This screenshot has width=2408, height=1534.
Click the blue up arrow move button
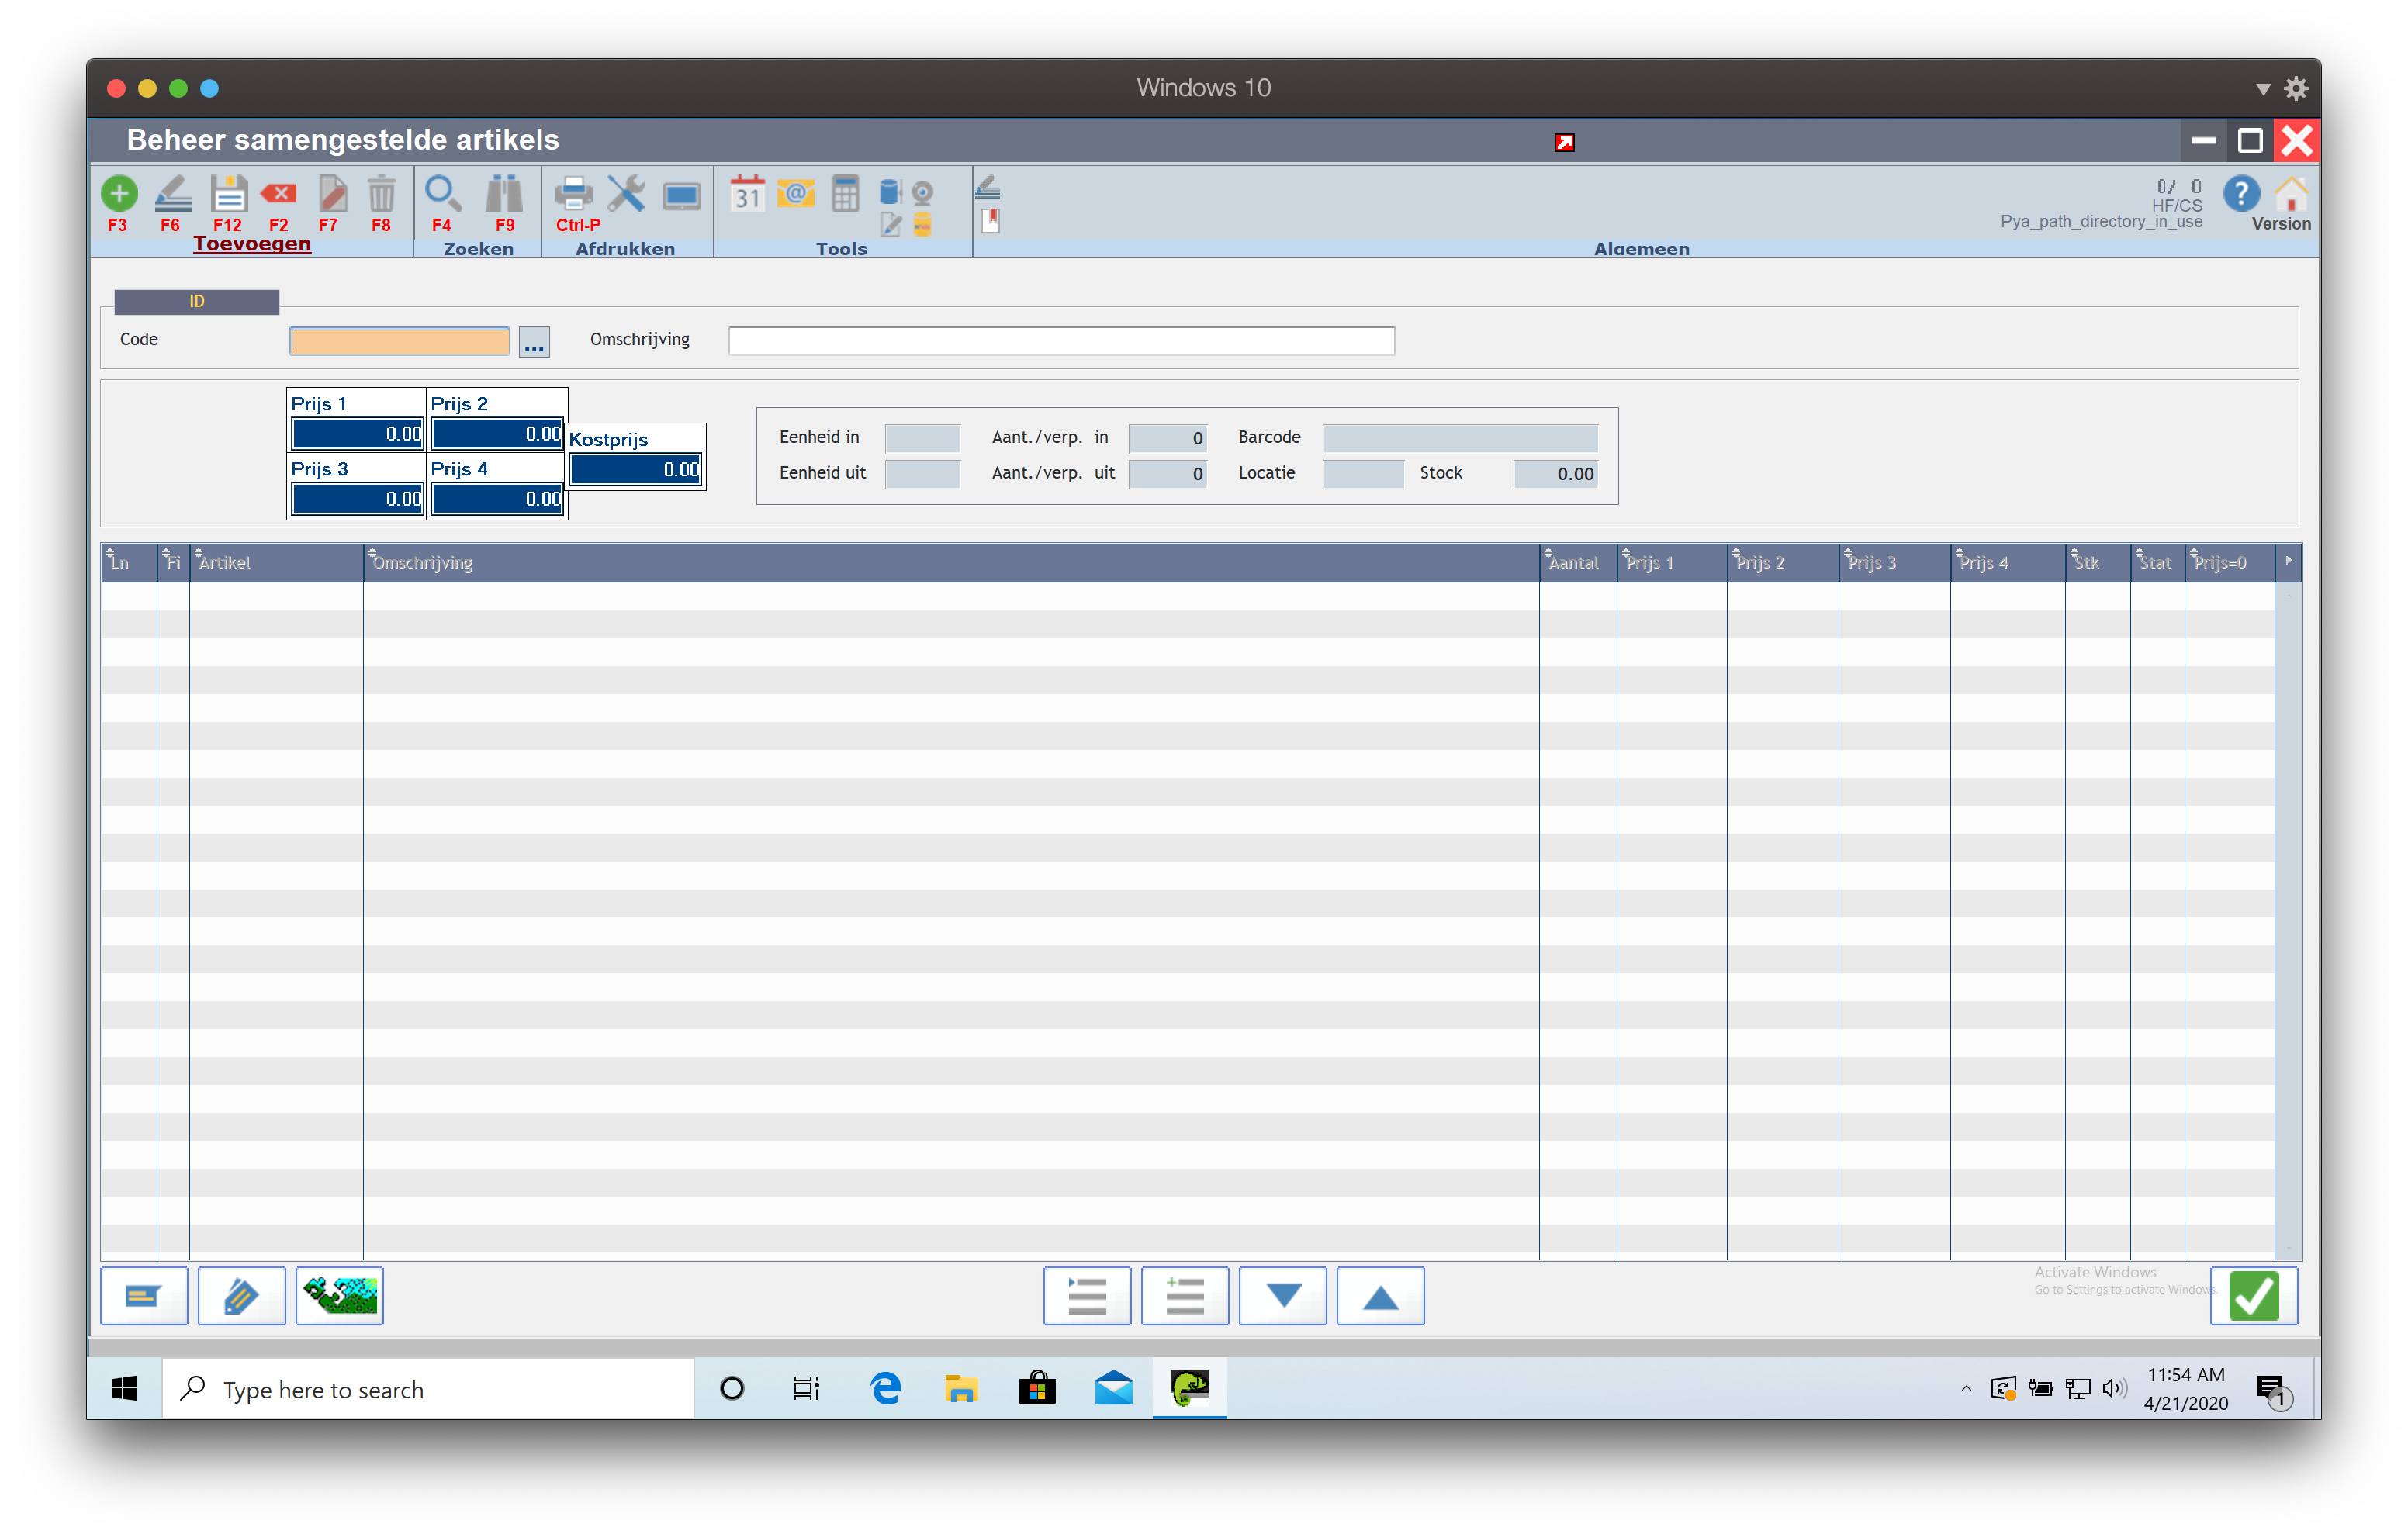pyautogui.click(x=1380, y=1297)
